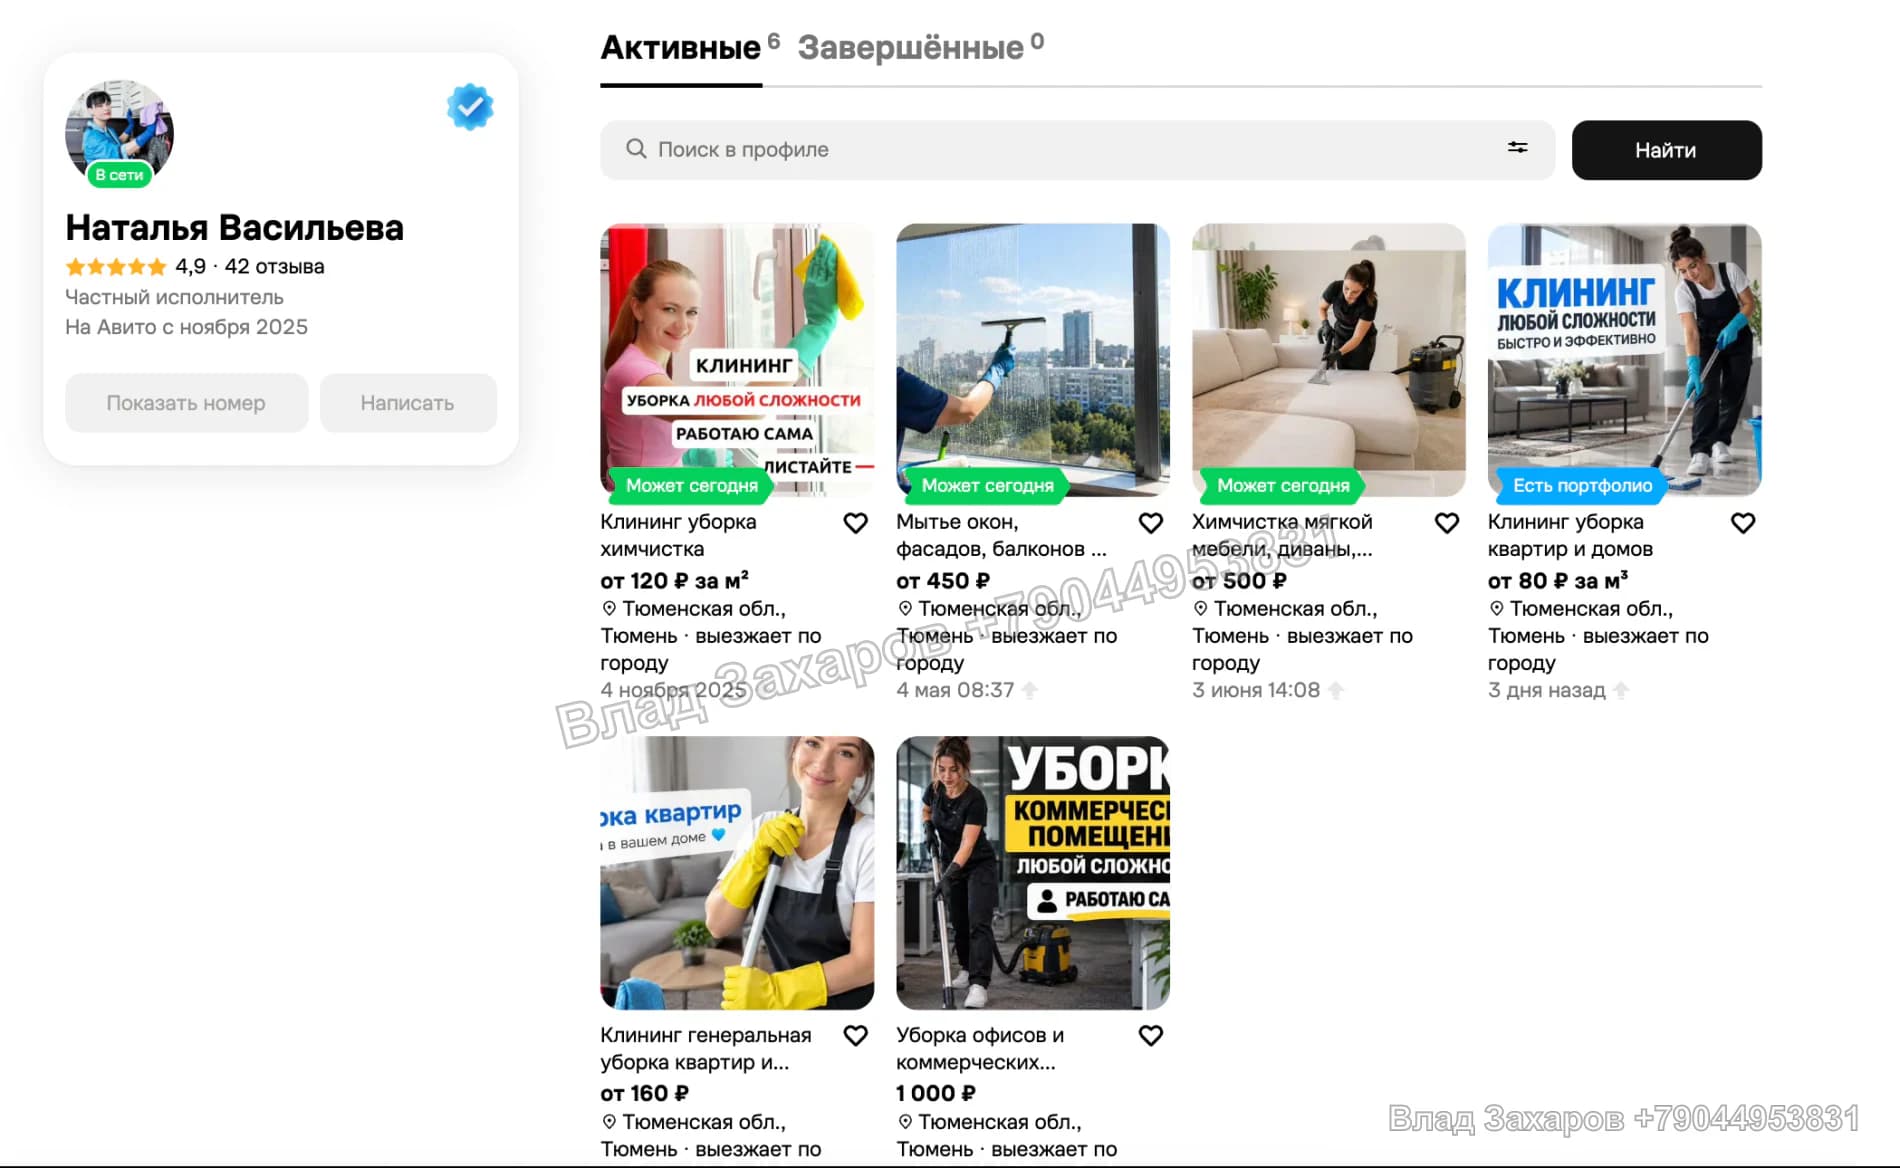Favorite the 'Клининг уборка химчистка' listing heart
Image resolution: width=1900 pixels, height=1168 pixels.
855,523
